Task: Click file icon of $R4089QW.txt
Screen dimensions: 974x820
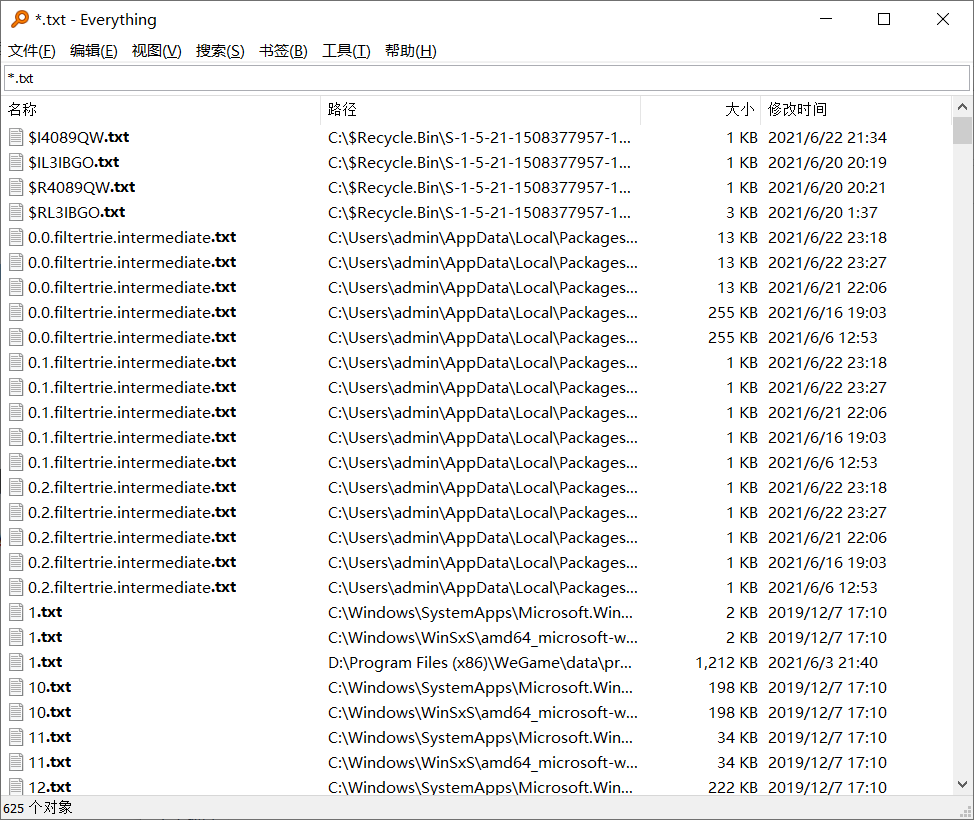Action: tap(16, 187)
